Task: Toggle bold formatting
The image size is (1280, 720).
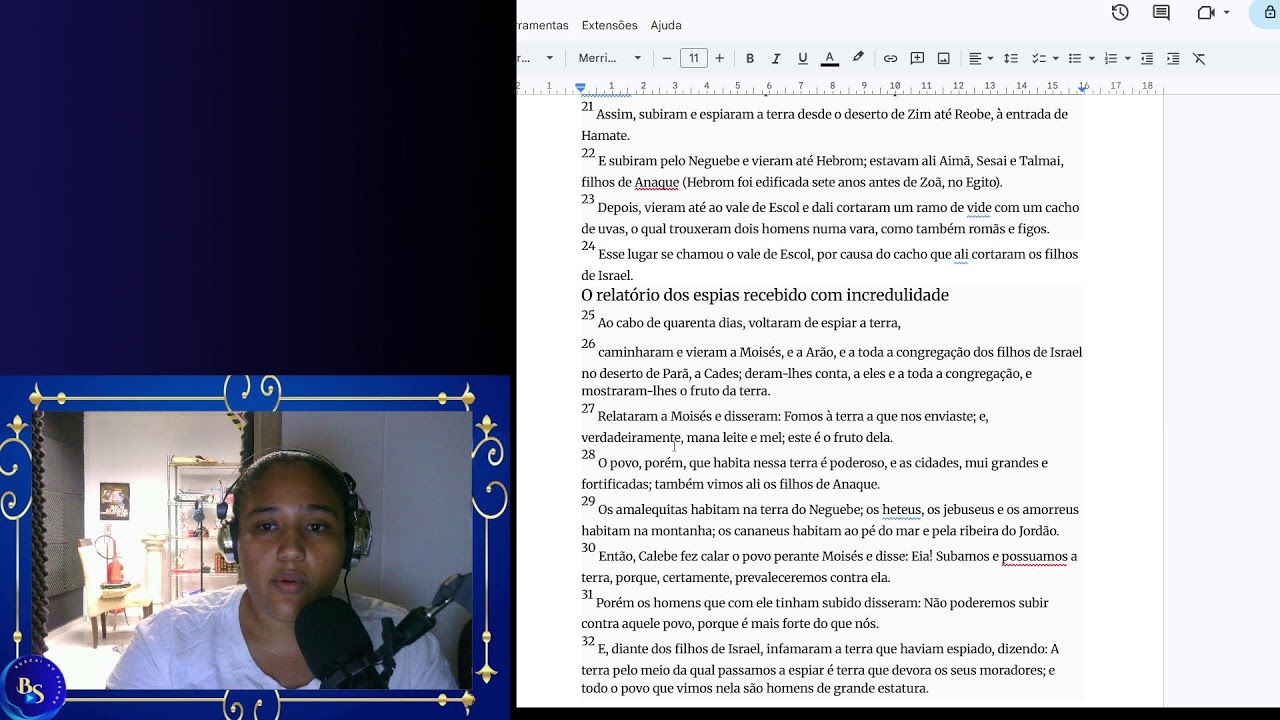Action: [x=750, y=58]
